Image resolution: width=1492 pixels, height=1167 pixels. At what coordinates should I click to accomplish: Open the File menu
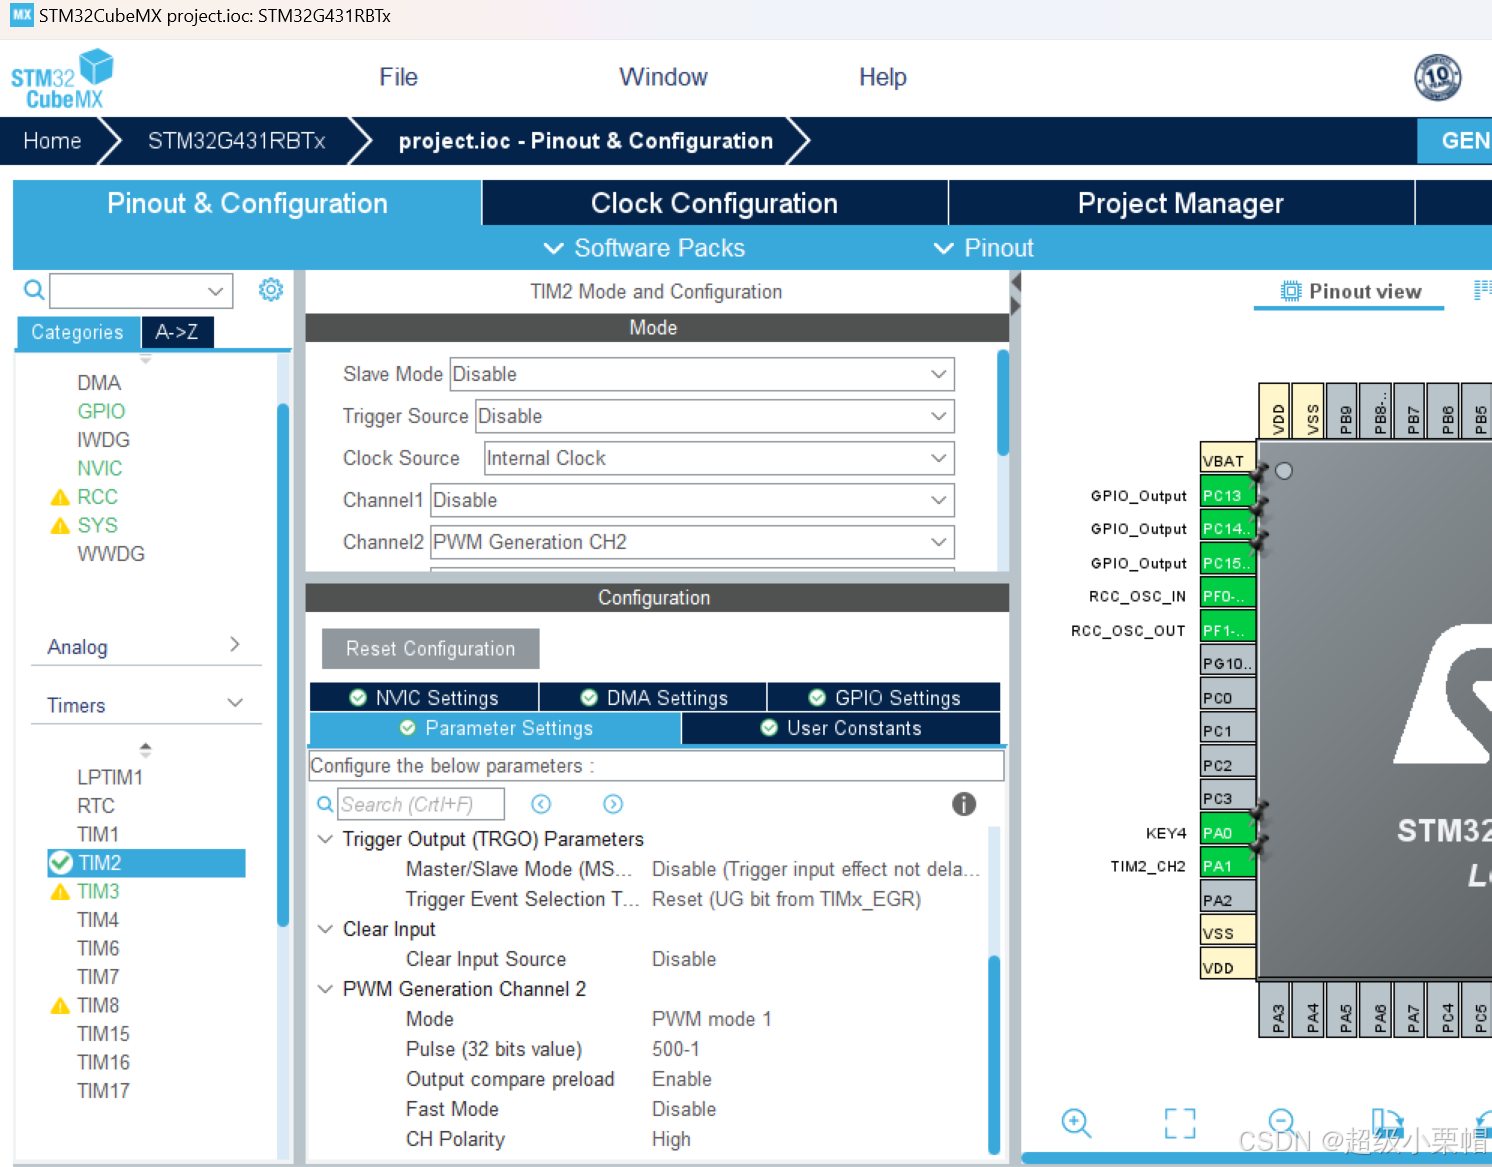(x=398, y=77)
